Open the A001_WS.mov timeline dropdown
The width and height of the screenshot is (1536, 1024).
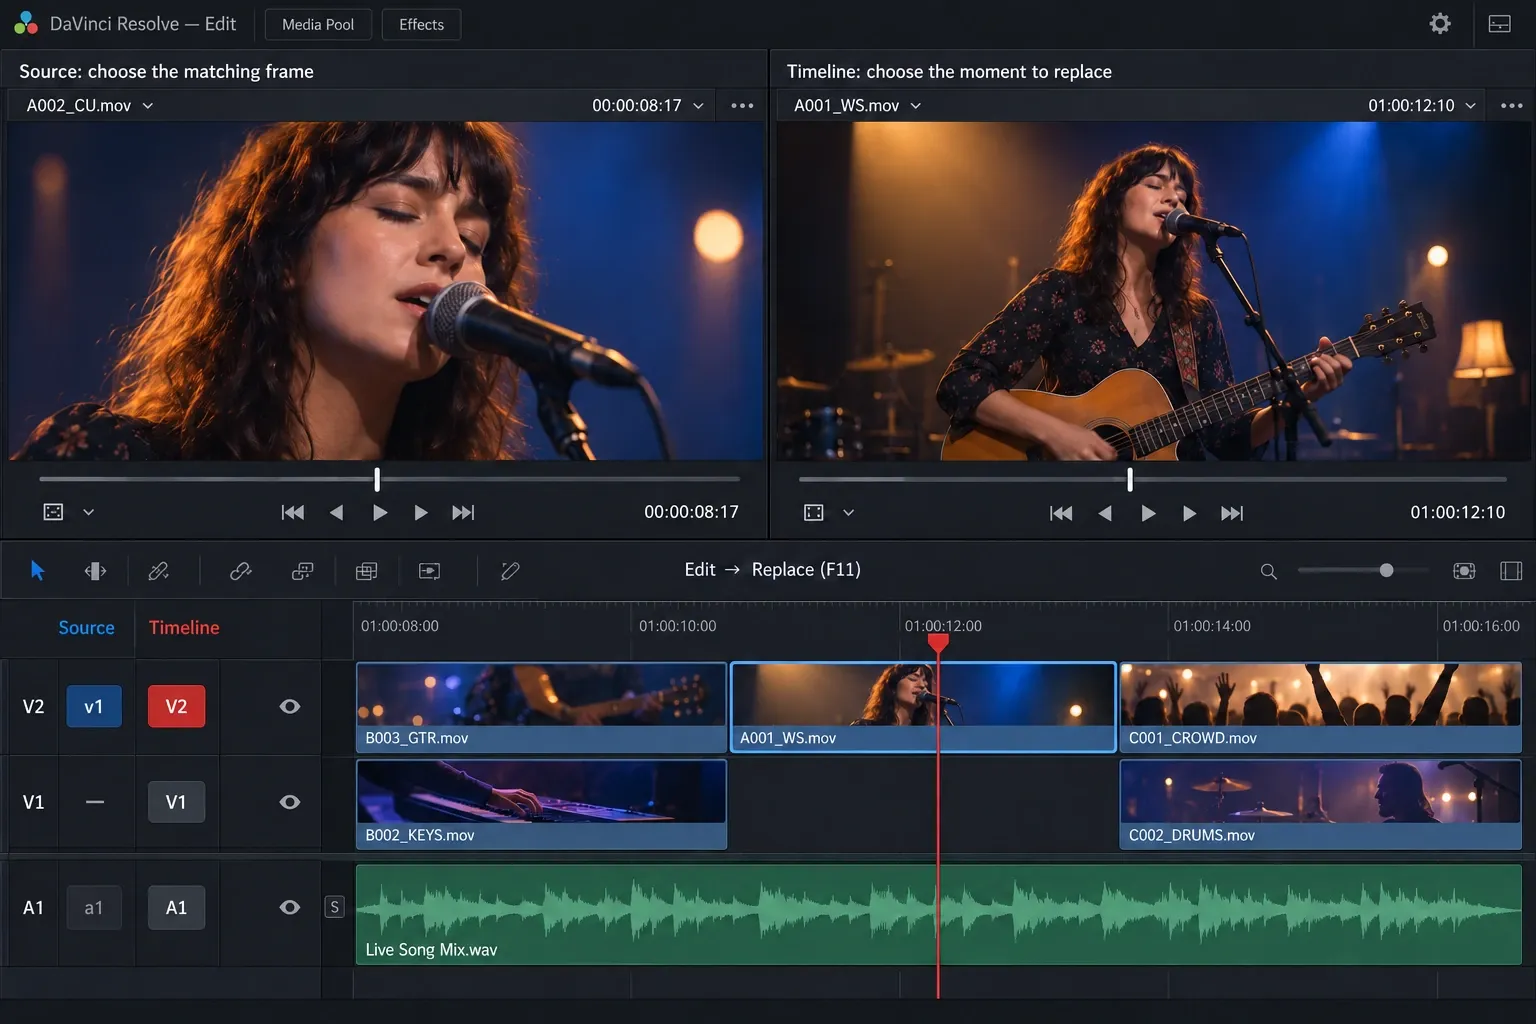click(857, 105)
